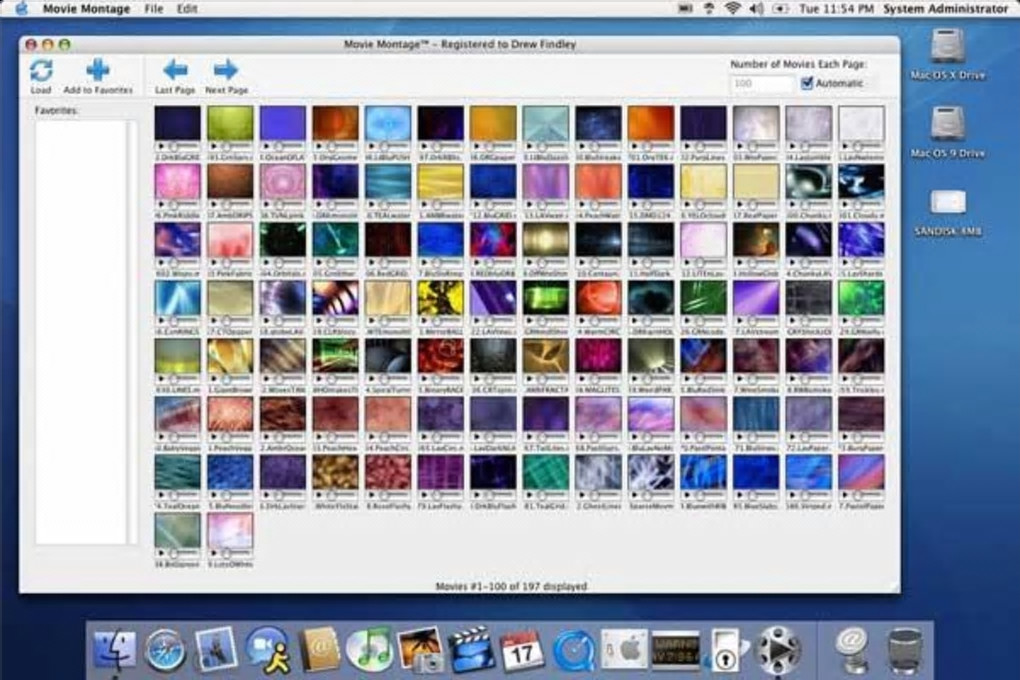This screenshot has height=680, width=1020.
Task: Open Safari from the Dock
Action: 165,650
